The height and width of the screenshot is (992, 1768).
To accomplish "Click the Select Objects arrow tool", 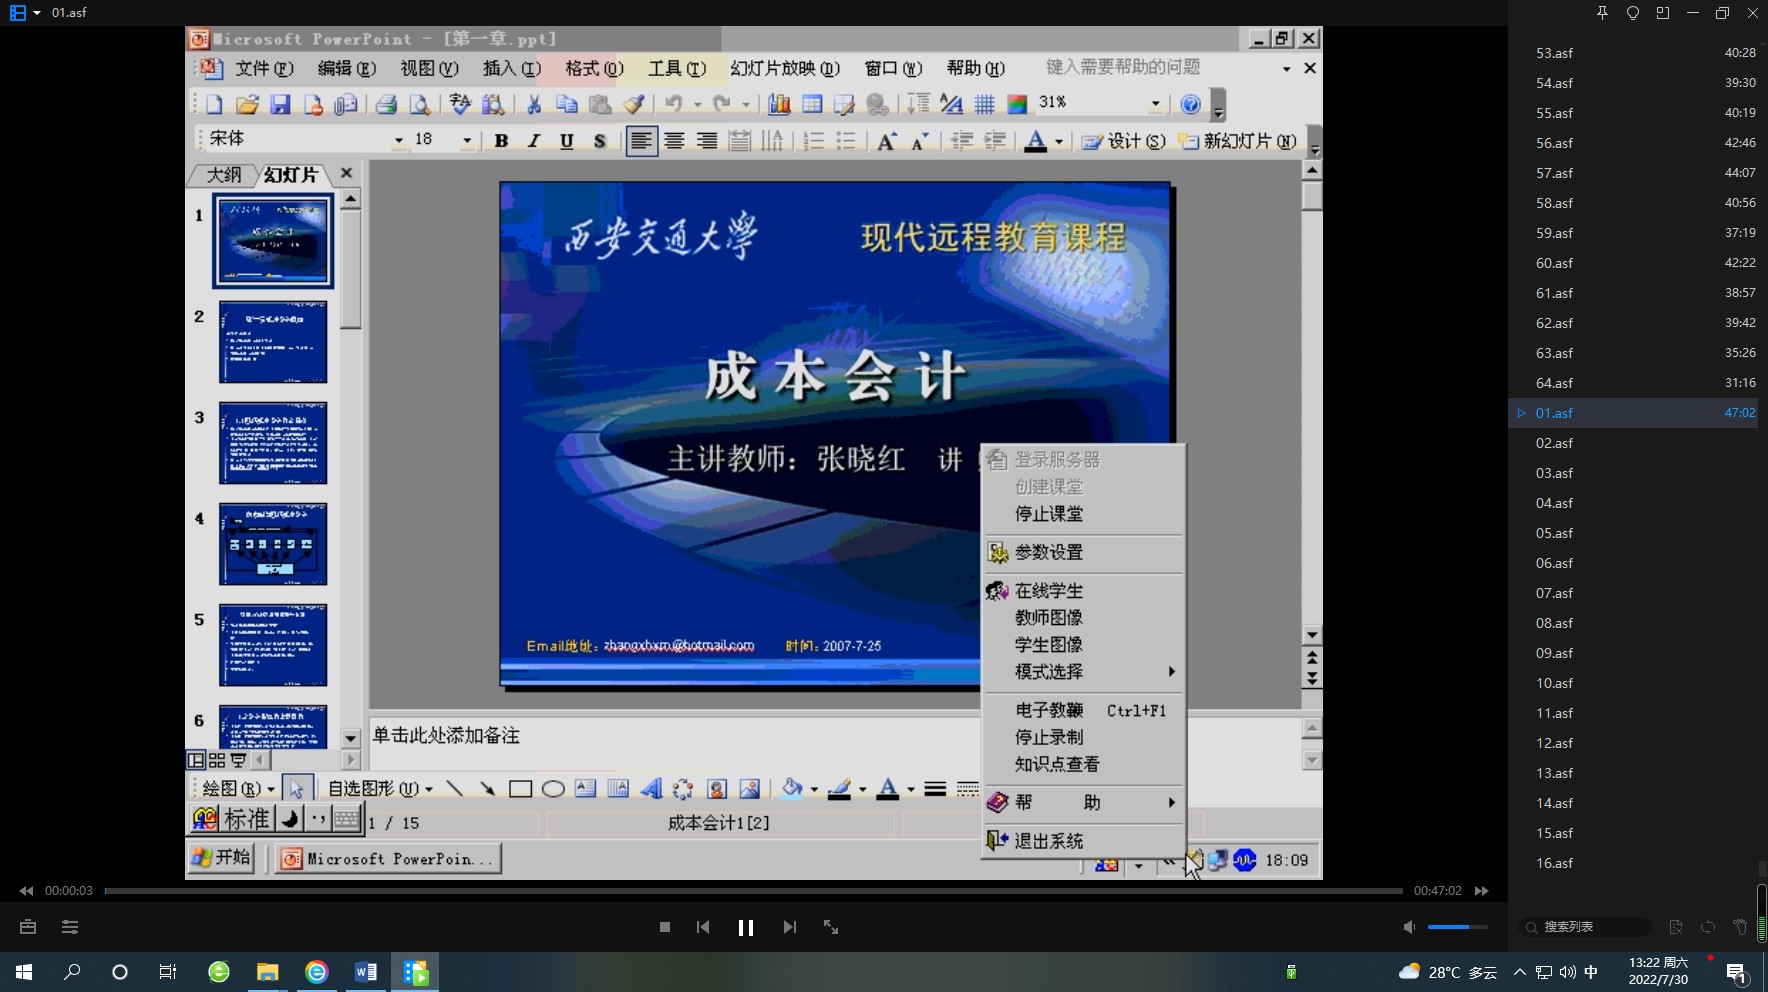I will point(297,789).
